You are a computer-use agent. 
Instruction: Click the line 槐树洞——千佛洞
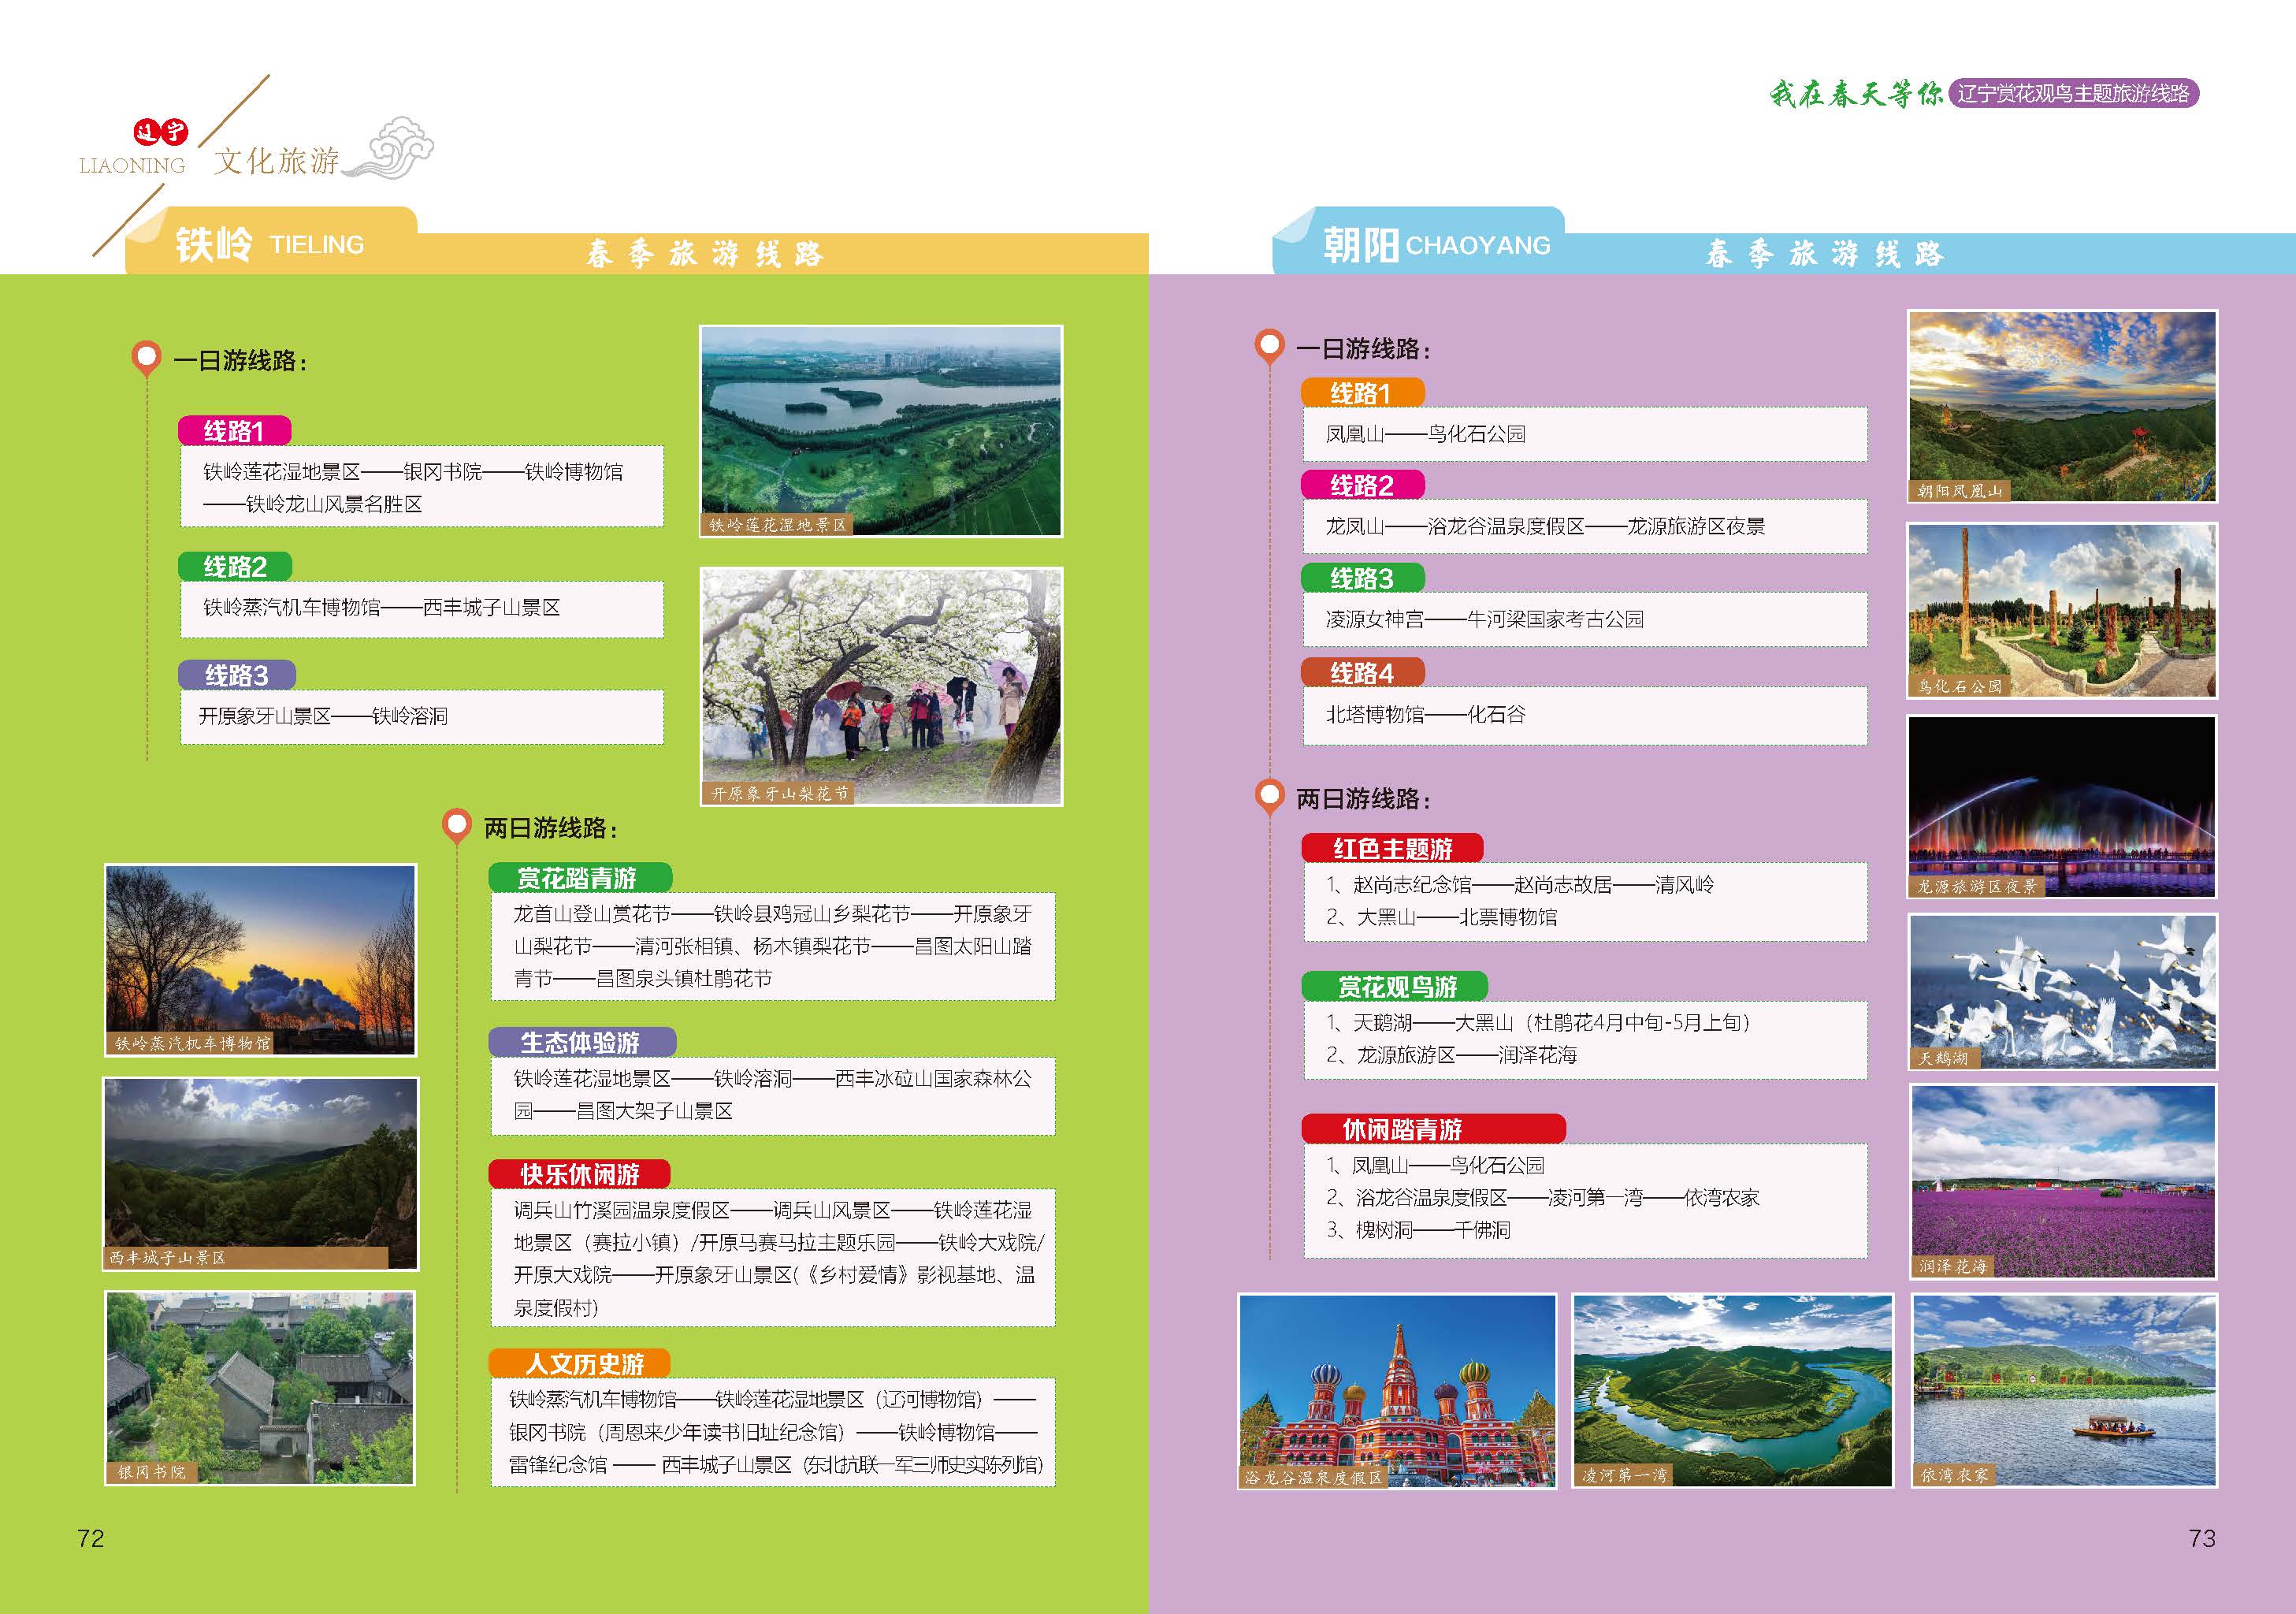click(x=1418, y=1230)
